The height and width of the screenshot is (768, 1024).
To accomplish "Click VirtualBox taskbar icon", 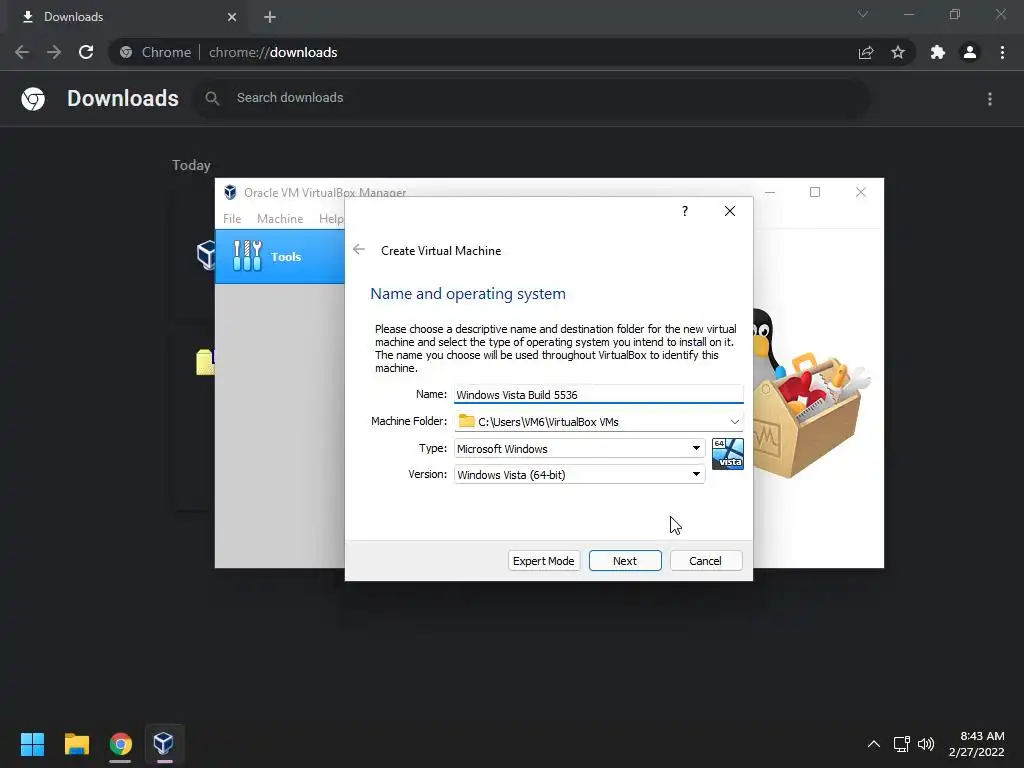I will (x=164, y=744).
